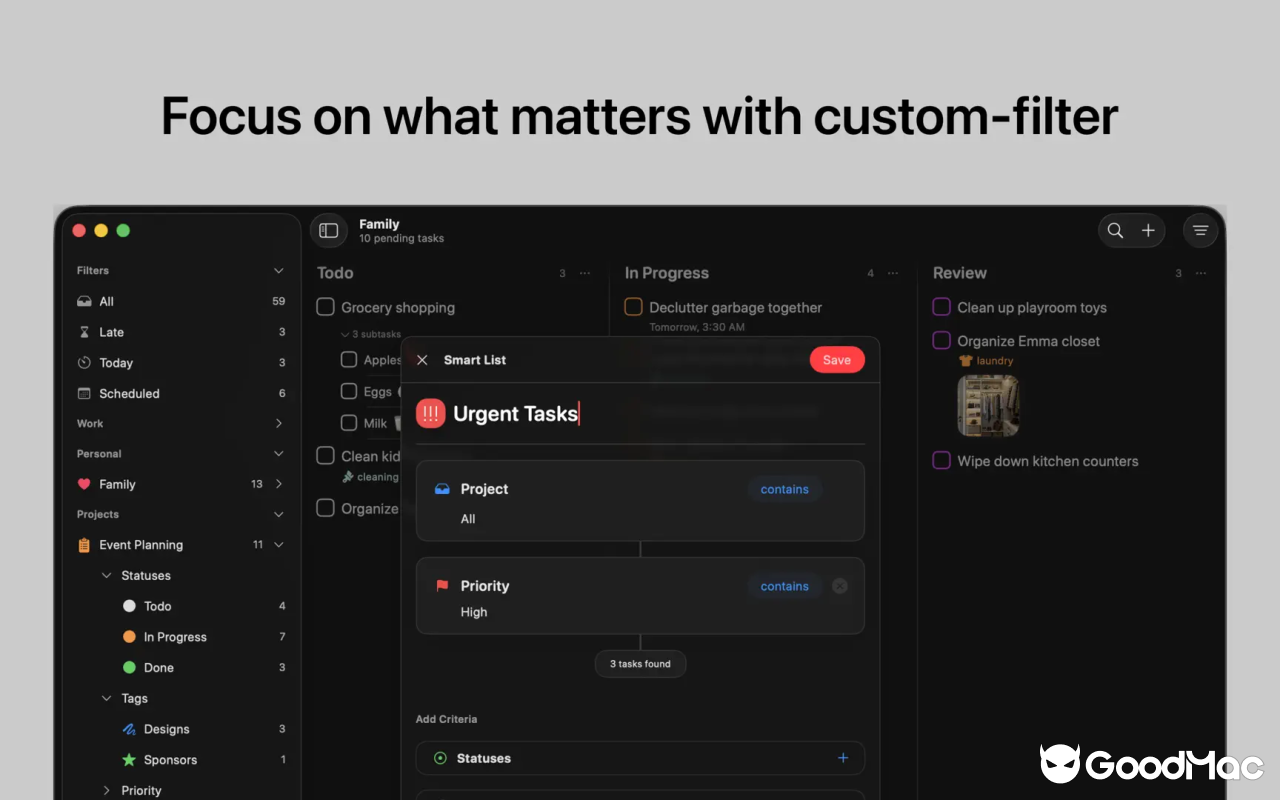Check the Wipe down kitchen counters task
The image size is (1280, 800).
tap(941, 461)
